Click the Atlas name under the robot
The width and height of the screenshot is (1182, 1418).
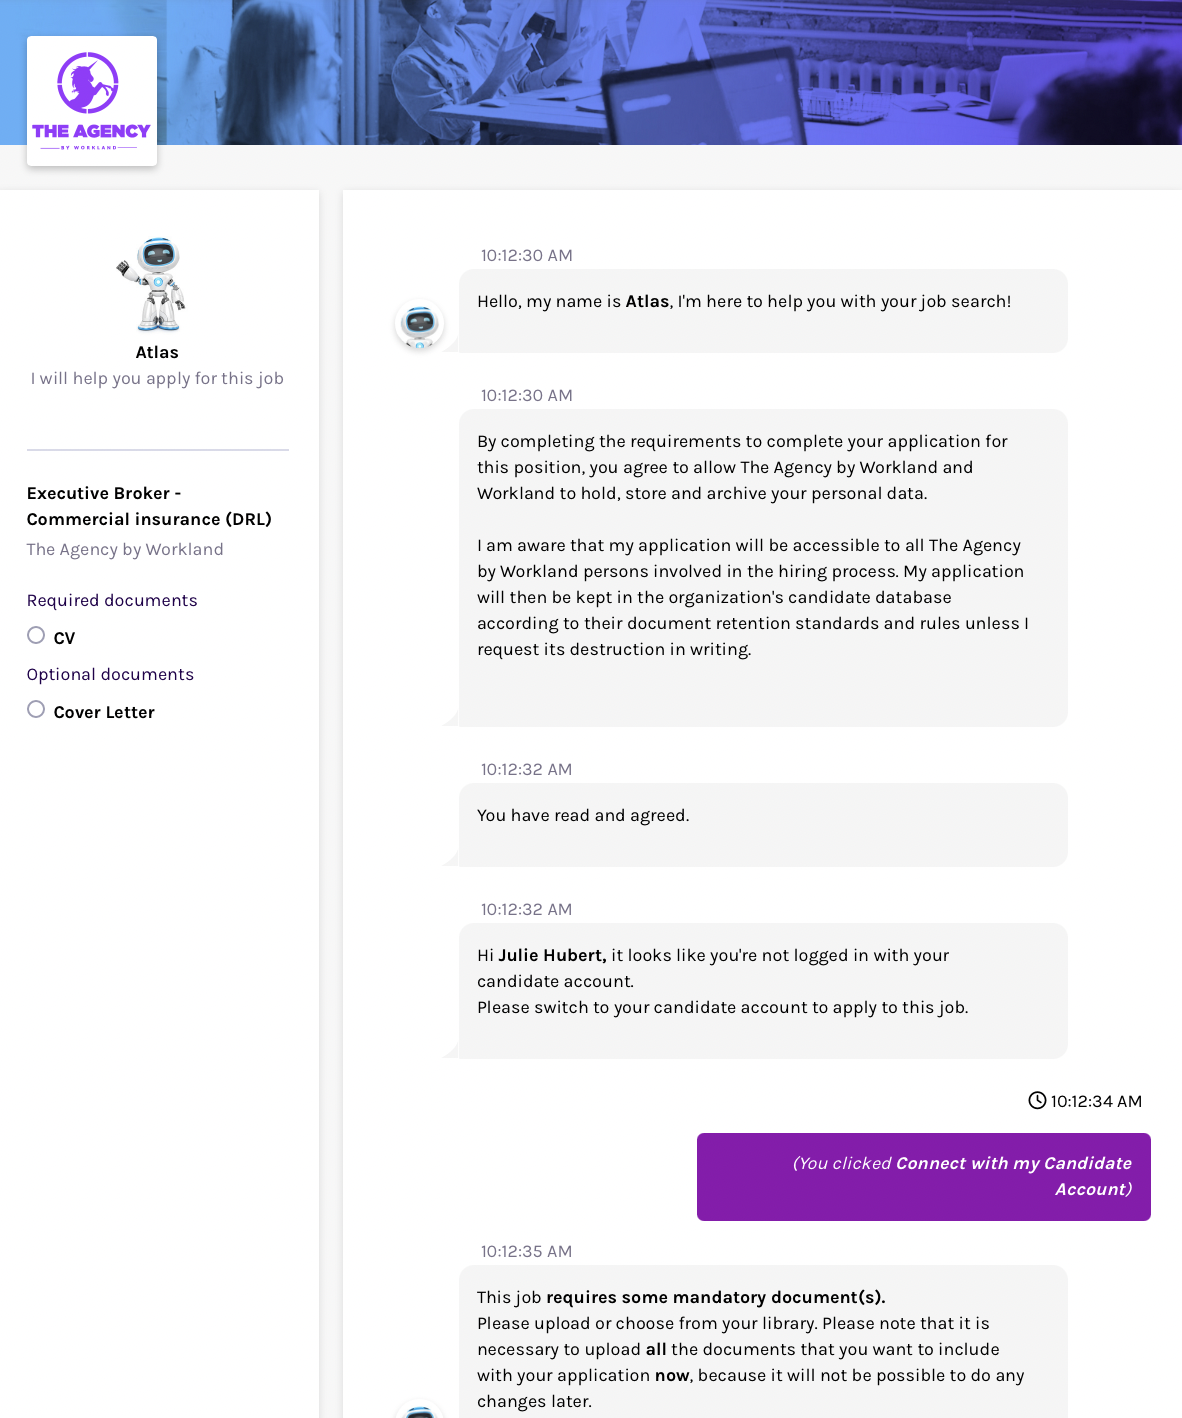(x=157, y=352)
